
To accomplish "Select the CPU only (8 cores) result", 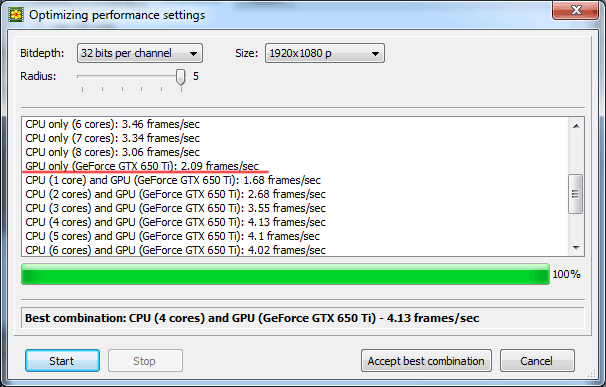I will [x=112, y=152].
